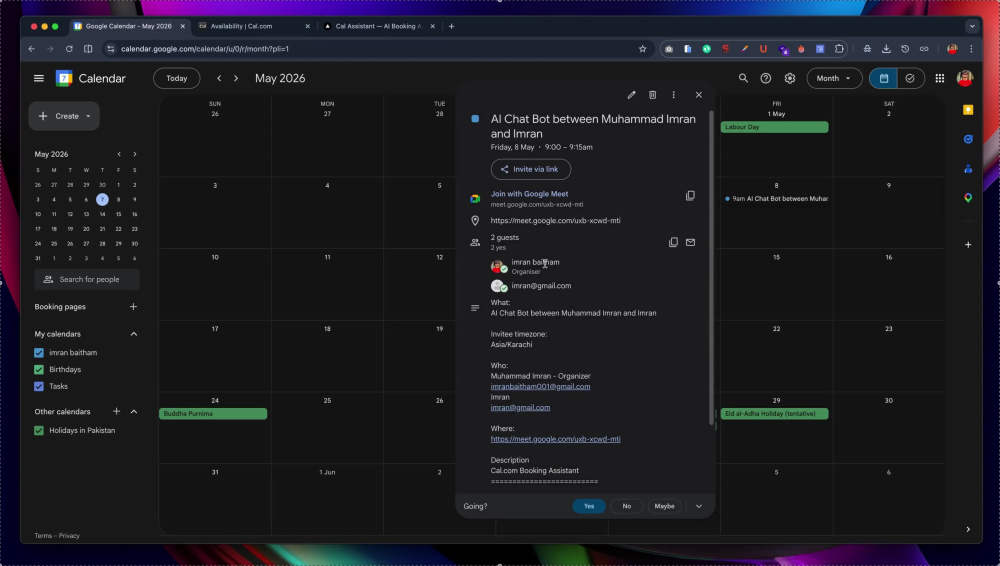Image resolution: width=1000 pixels, height=566 pixels.
Task: Open Privacy link at bottom left
Action: pyautogui.click(x=69, y=536)
